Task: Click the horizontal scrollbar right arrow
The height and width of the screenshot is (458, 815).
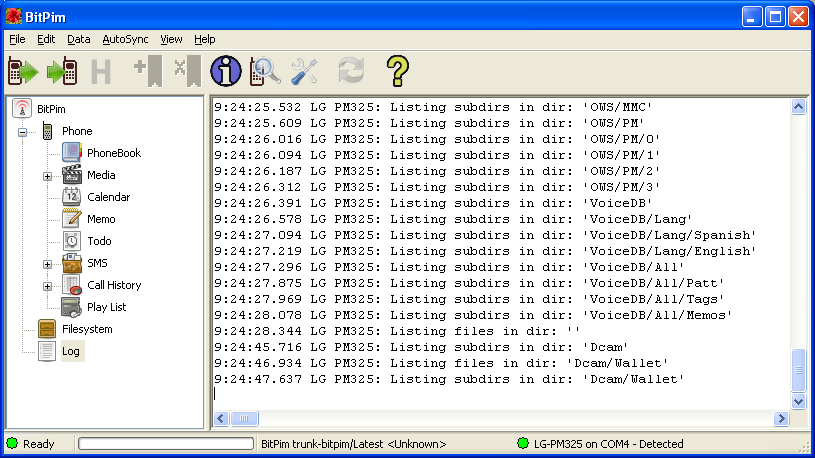Action: 781,419
